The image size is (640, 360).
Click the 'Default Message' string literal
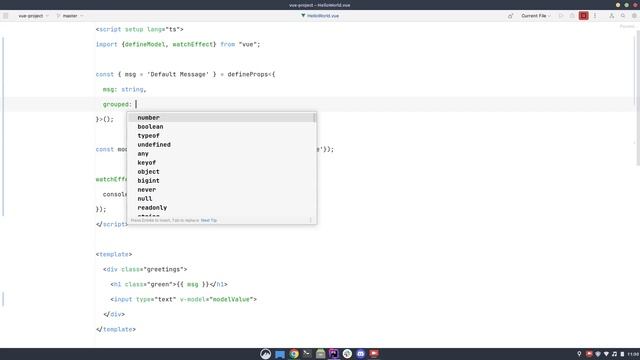click(178, 74)
